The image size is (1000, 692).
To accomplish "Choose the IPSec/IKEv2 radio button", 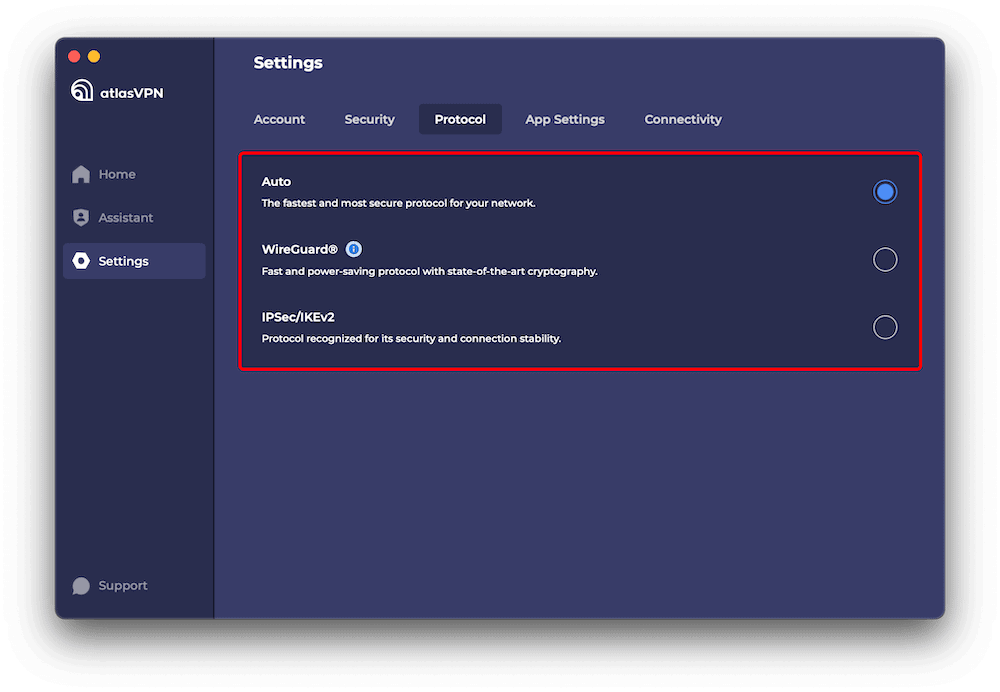I will click(x=884, y=327).
